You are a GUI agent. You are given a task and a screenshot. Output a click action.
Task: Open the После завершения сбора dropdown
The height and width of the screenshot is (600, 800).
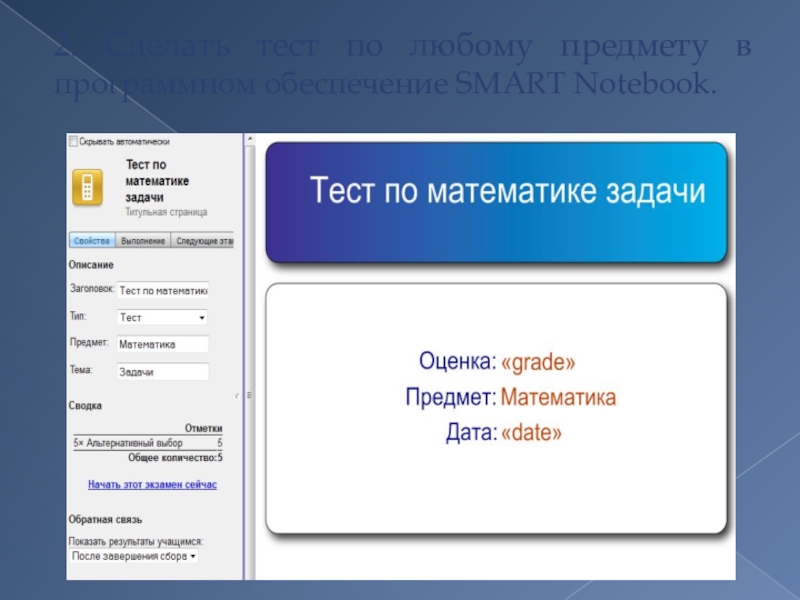(134, 556)
